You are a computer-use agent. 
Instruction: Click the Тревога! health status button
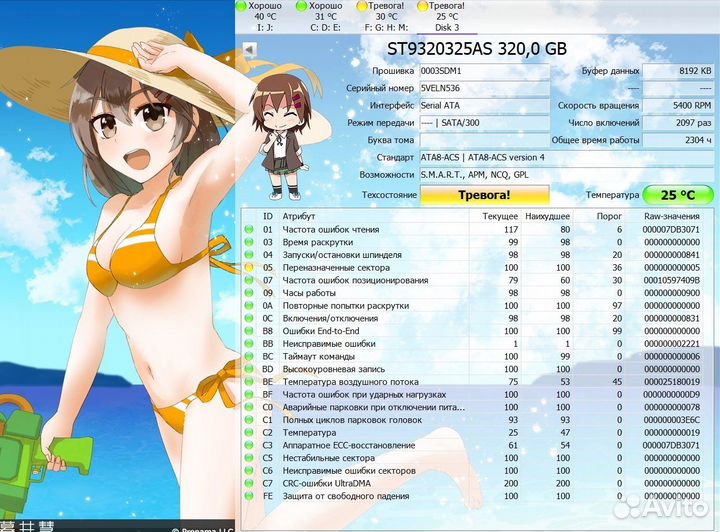click(x=484, y=195)
